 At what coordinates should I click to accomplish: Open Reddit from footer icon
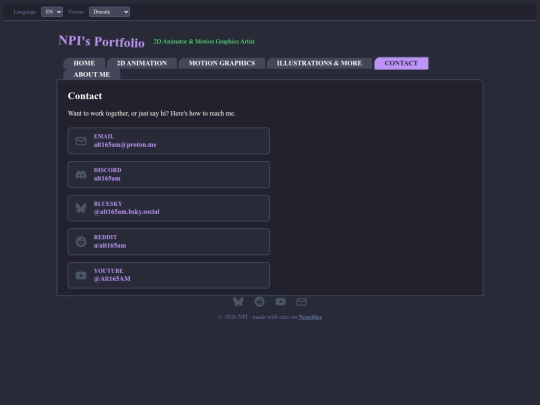259,302
